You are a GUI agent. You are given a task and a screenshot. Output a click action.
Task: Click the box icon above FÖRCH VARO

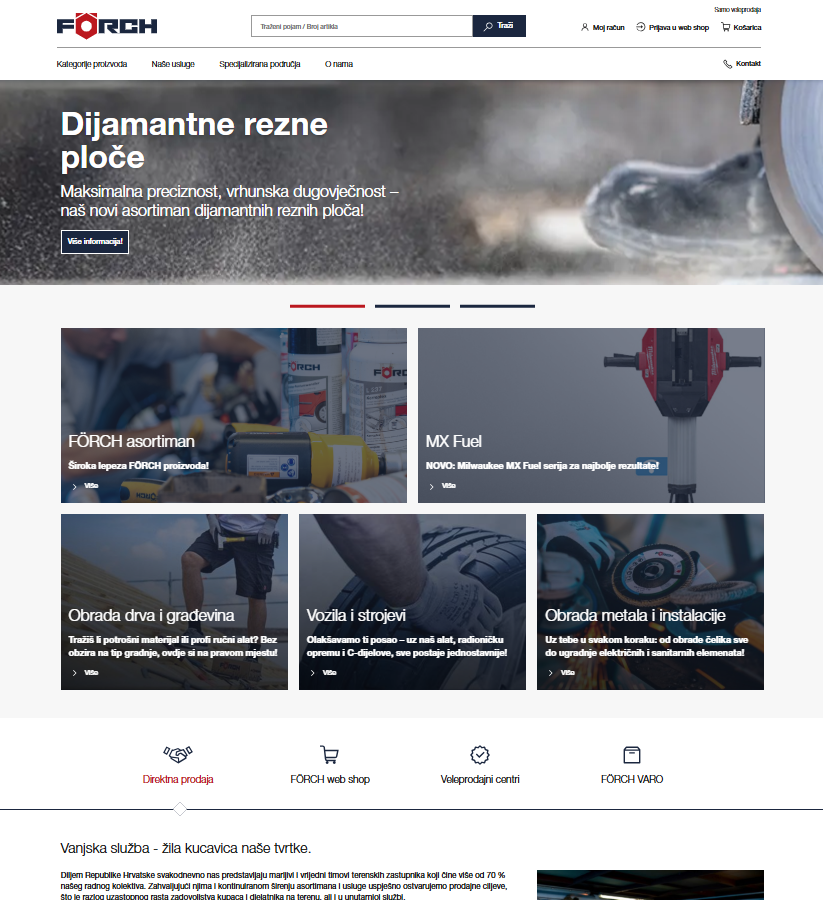tap(632, 755)
